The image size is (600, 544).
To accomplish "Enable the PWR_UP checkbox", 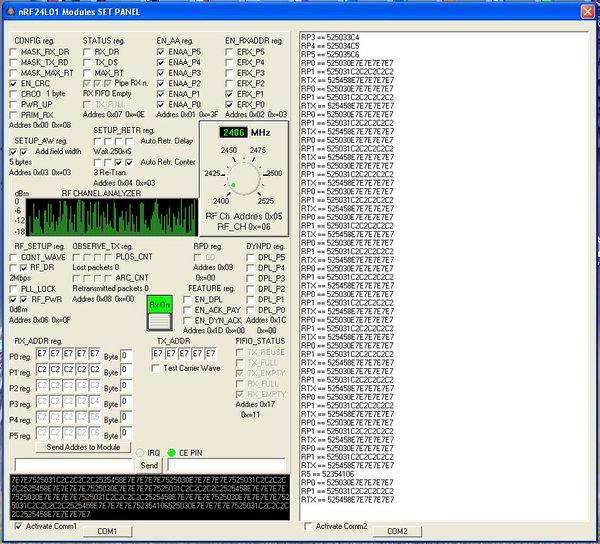I will [13, 104].
